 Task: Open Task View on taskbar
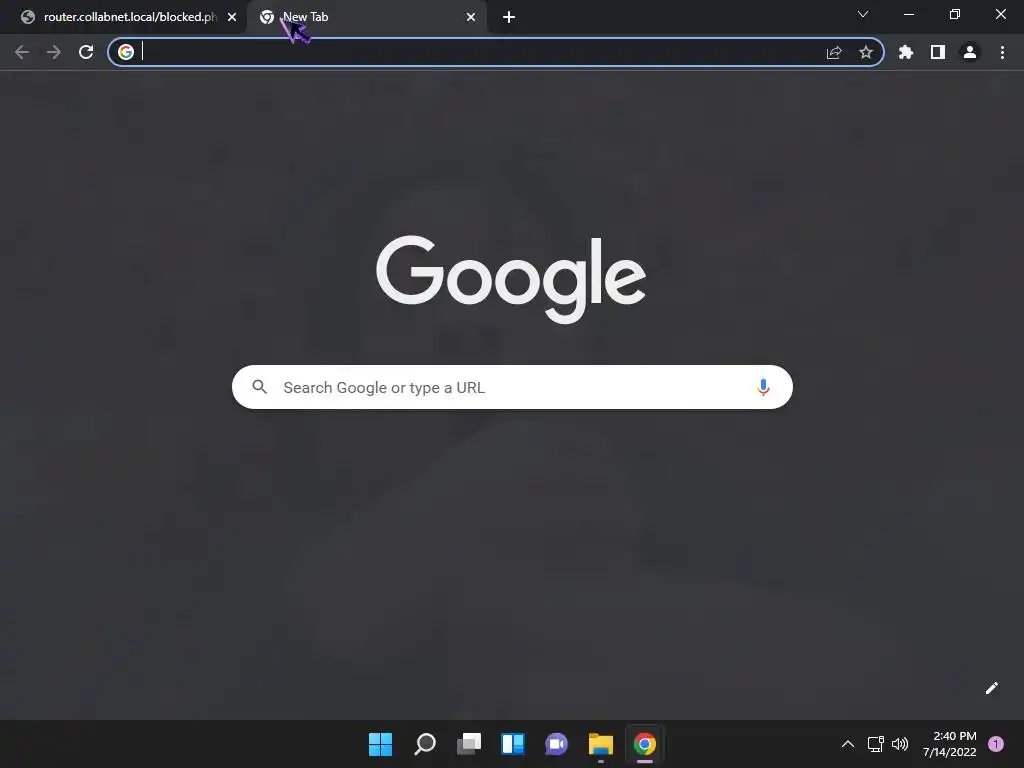pos(469,744)
